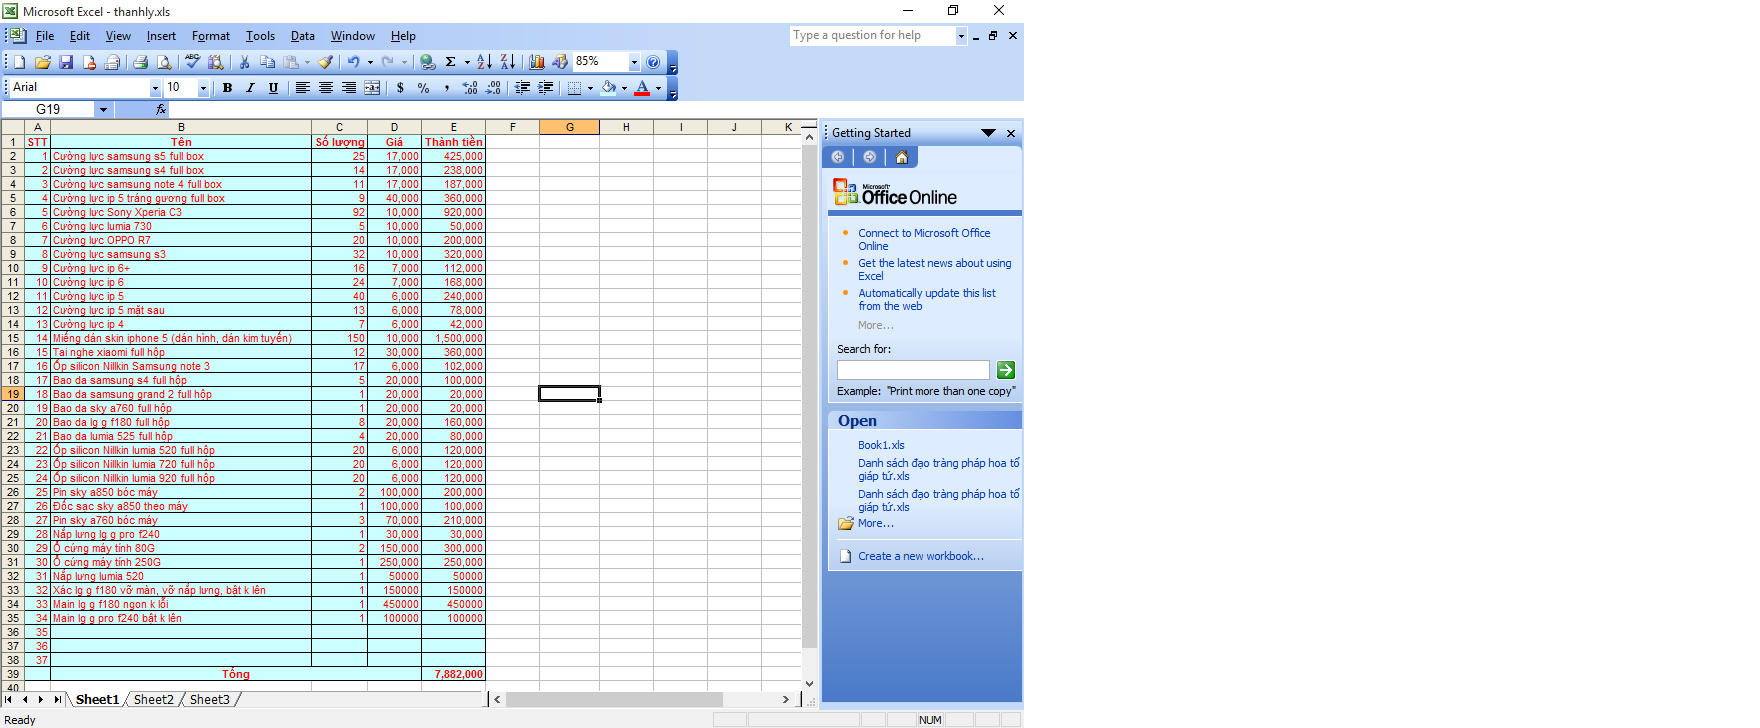The height and width of the screenshot is (728, 1760).
Task: Click the AutoSum sigma icon
Action: click(x=451, y=62)
